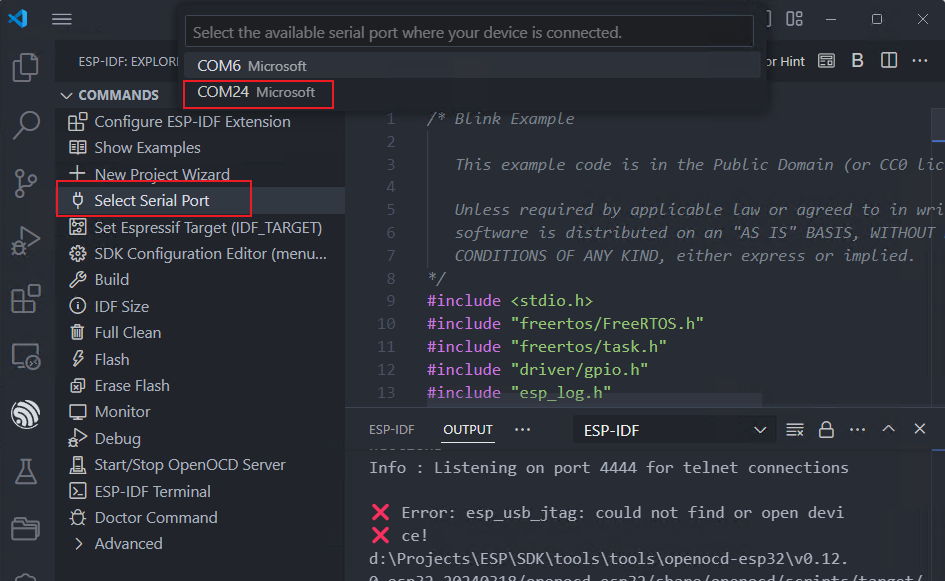Focus the serial port search field
The height and width of the screenshot is (581, 945).
tap(469, 32)
